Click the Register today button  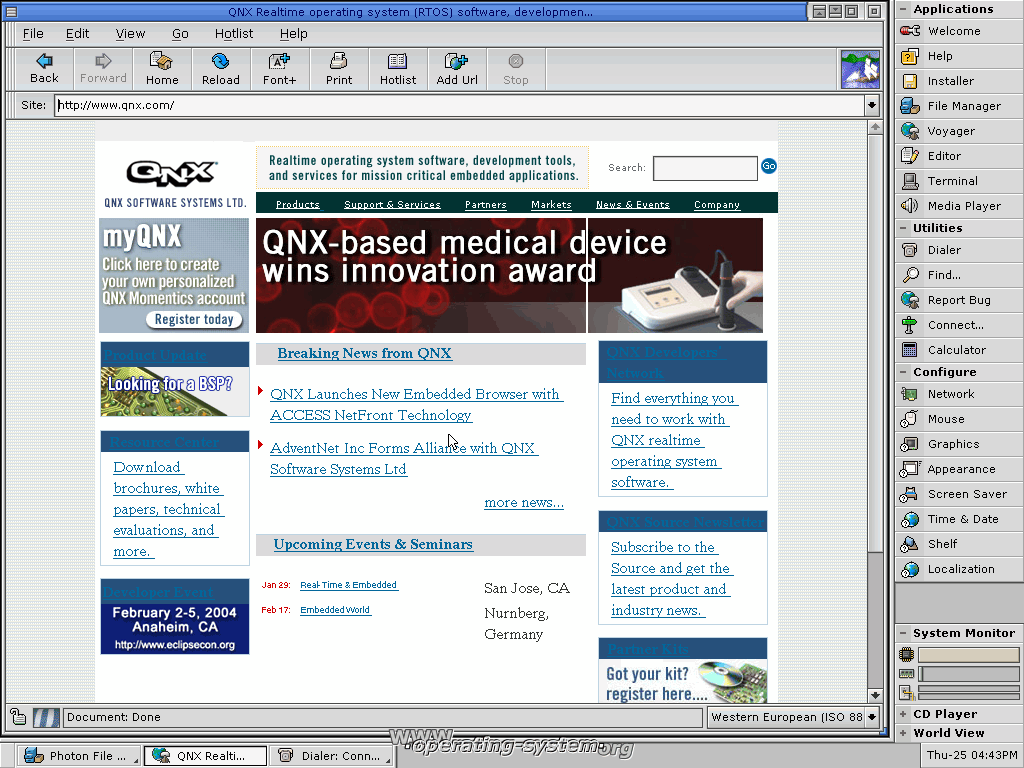[x=194, y=319]
